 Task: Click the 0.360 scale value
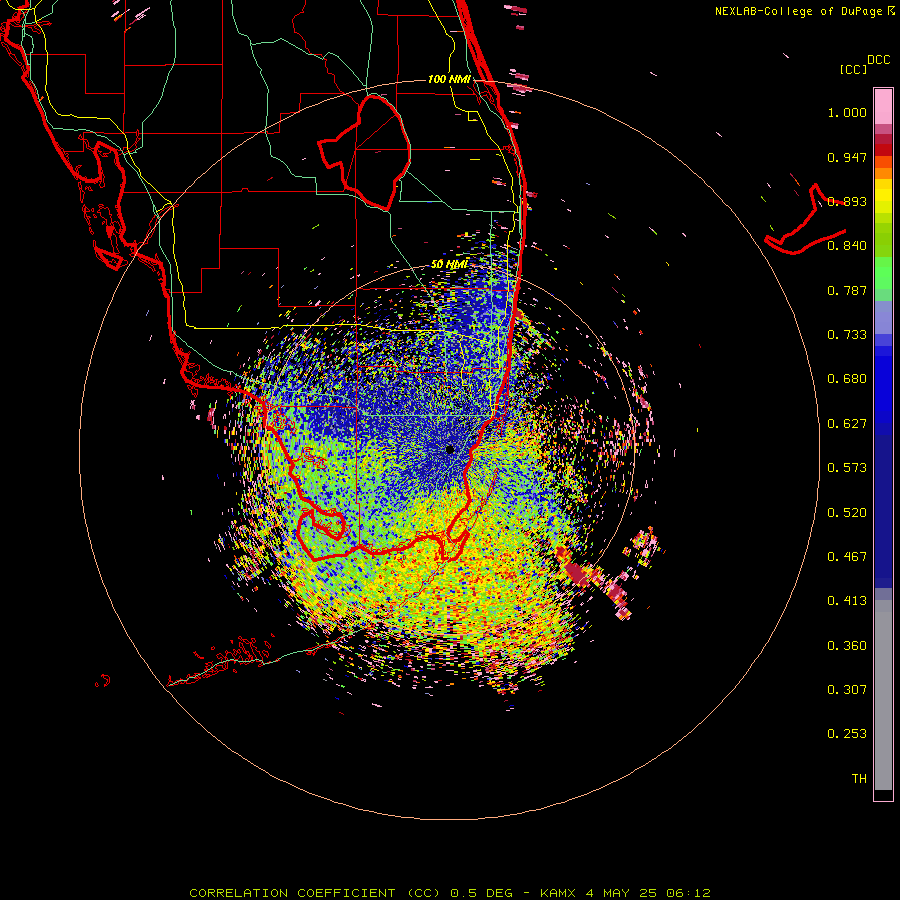[847, 645]
